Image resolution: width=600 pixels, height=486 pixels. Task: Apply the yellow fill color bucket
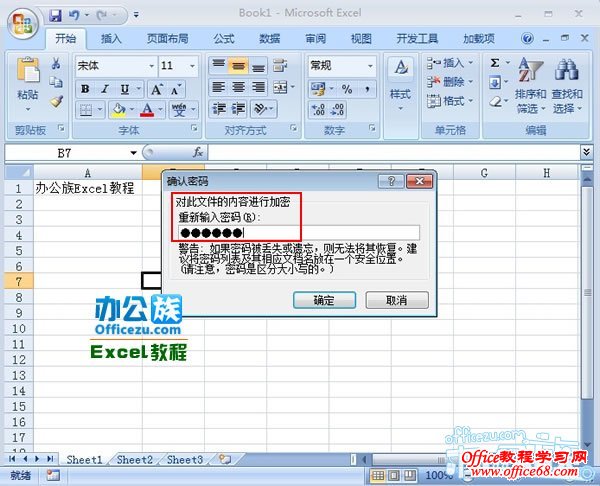click(x=119, y=110)
